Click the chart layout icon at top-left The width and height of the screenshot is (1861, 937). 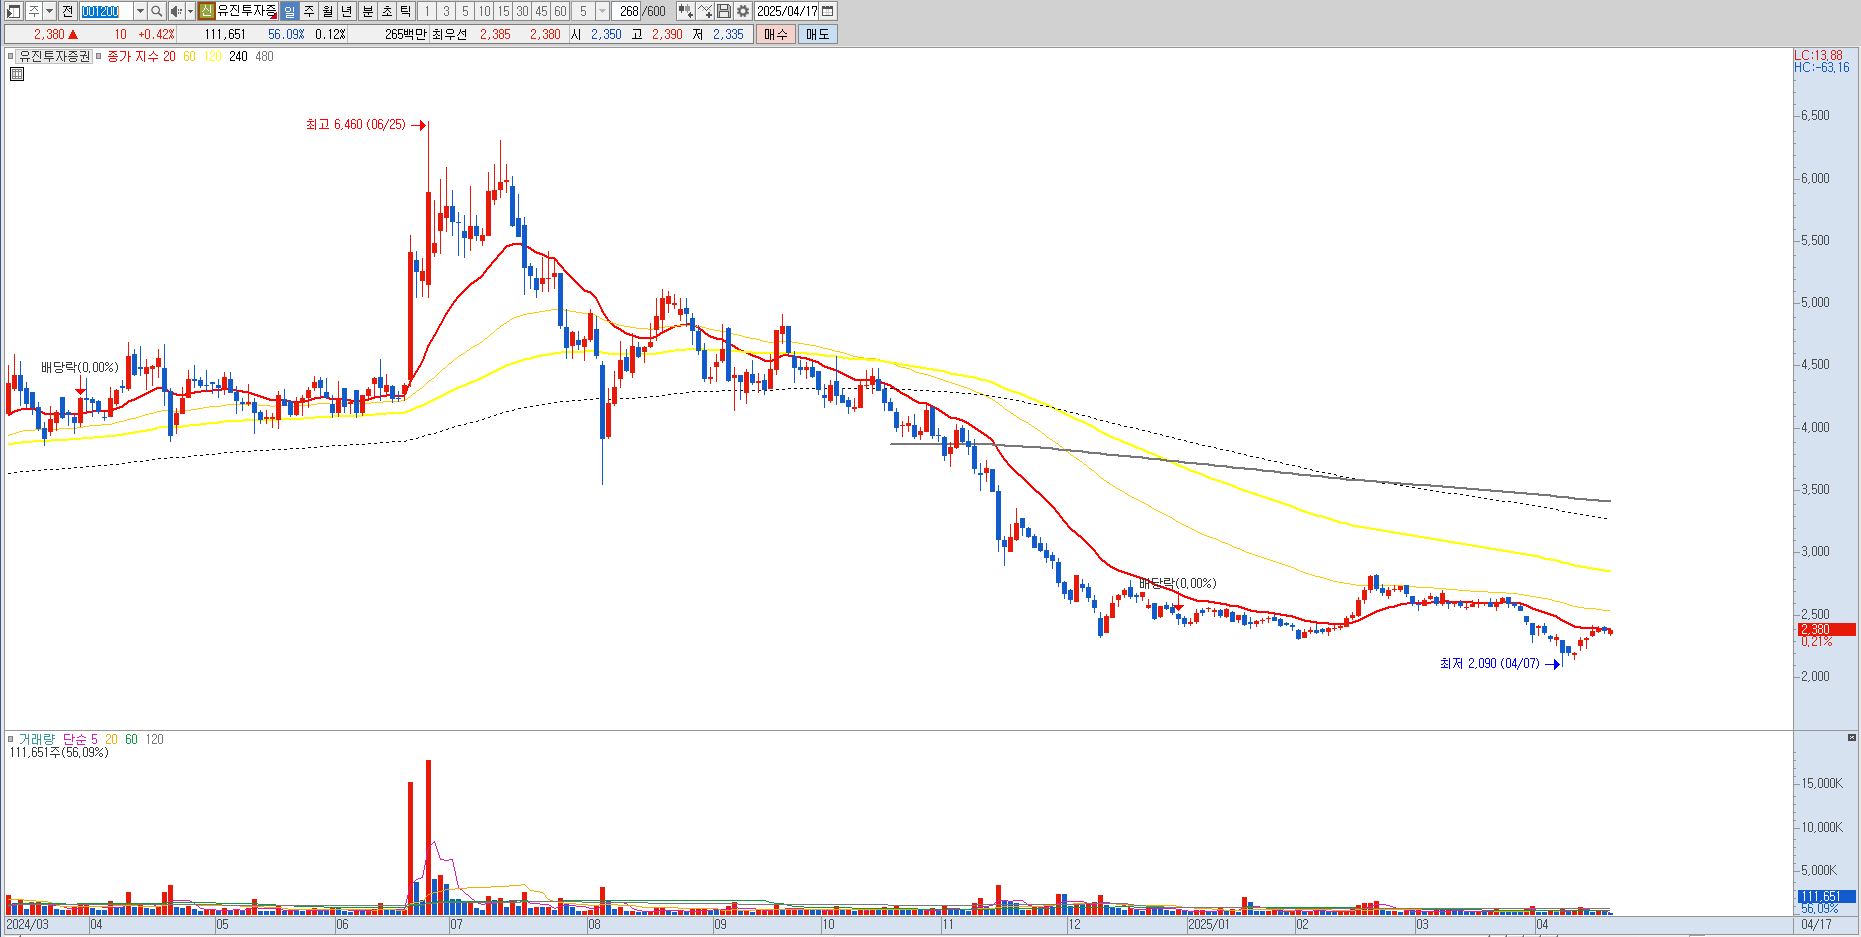14,11
